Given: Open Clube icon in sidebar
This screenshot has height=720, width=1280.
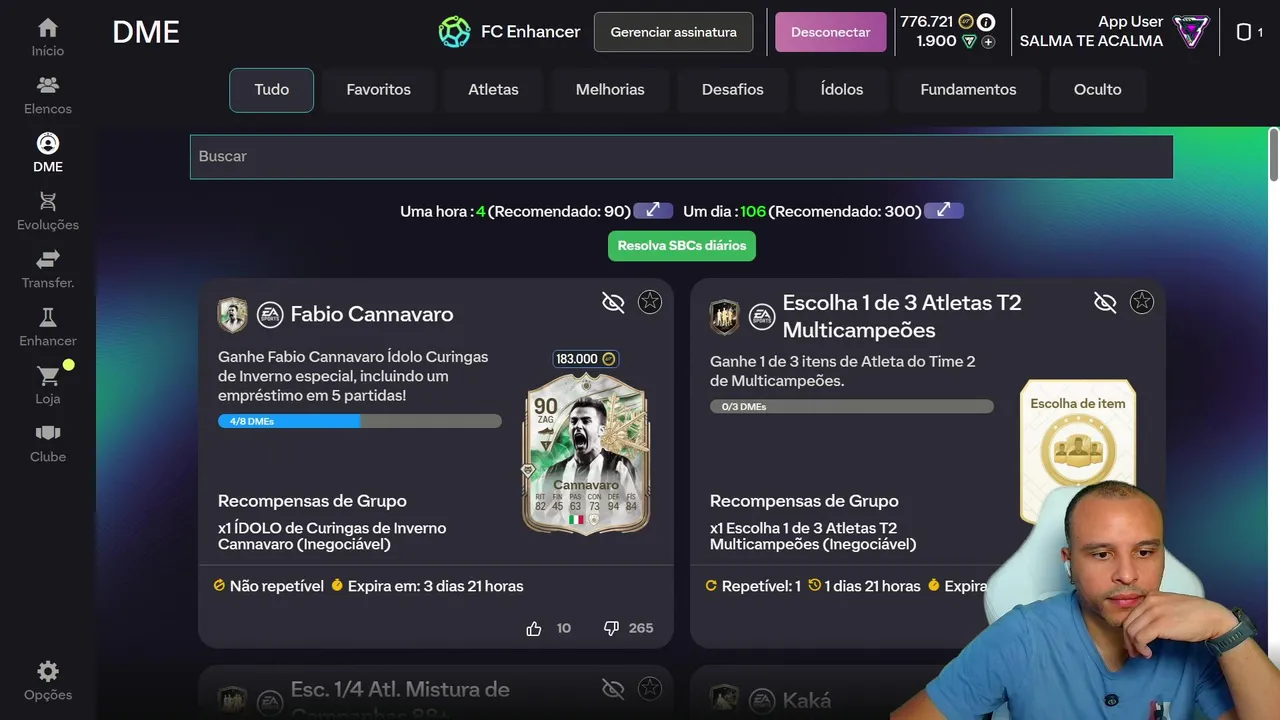Looking at the screenshot, I should [47, 434].
